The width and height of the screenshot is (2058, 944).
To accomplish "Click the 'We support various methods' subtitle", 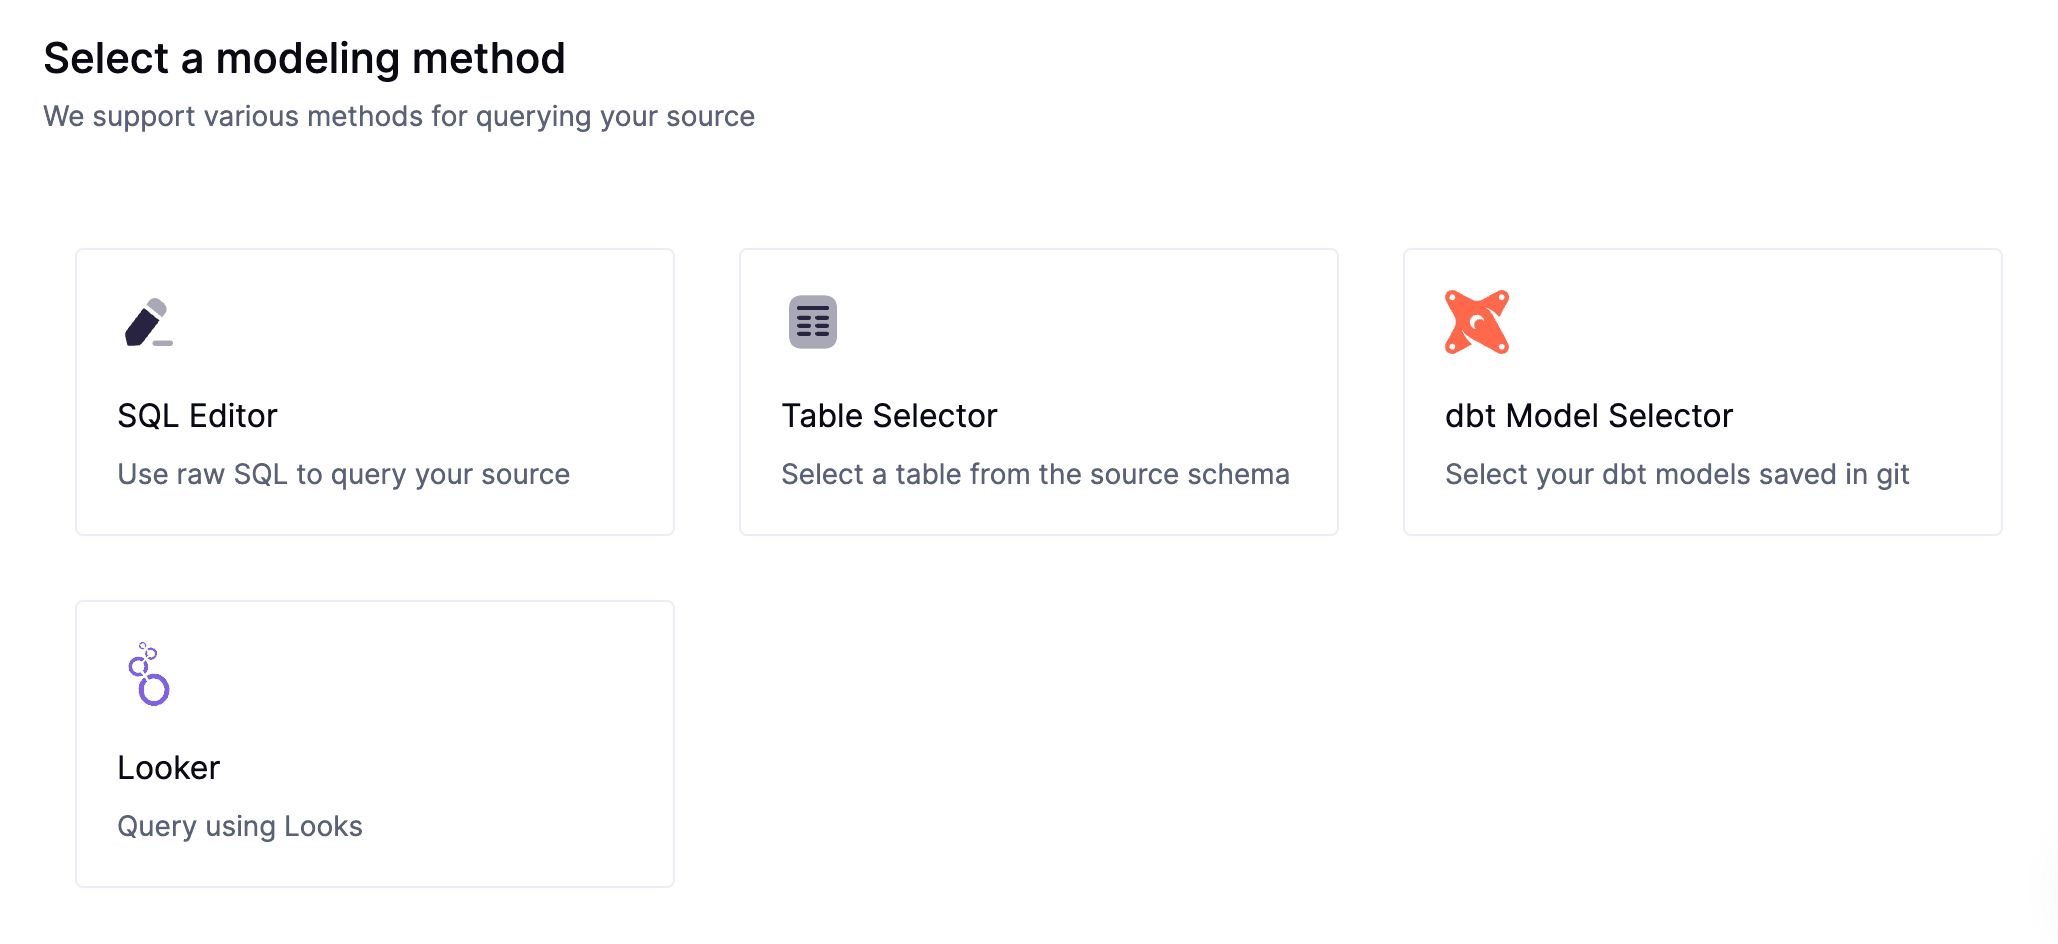I will (398, 116).
